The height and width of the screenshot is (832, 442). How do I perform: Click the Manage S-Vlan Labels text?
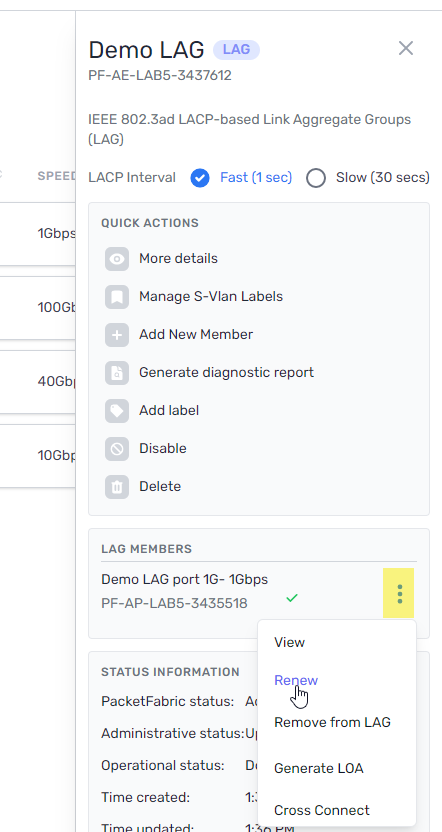[x=211, y=296]
